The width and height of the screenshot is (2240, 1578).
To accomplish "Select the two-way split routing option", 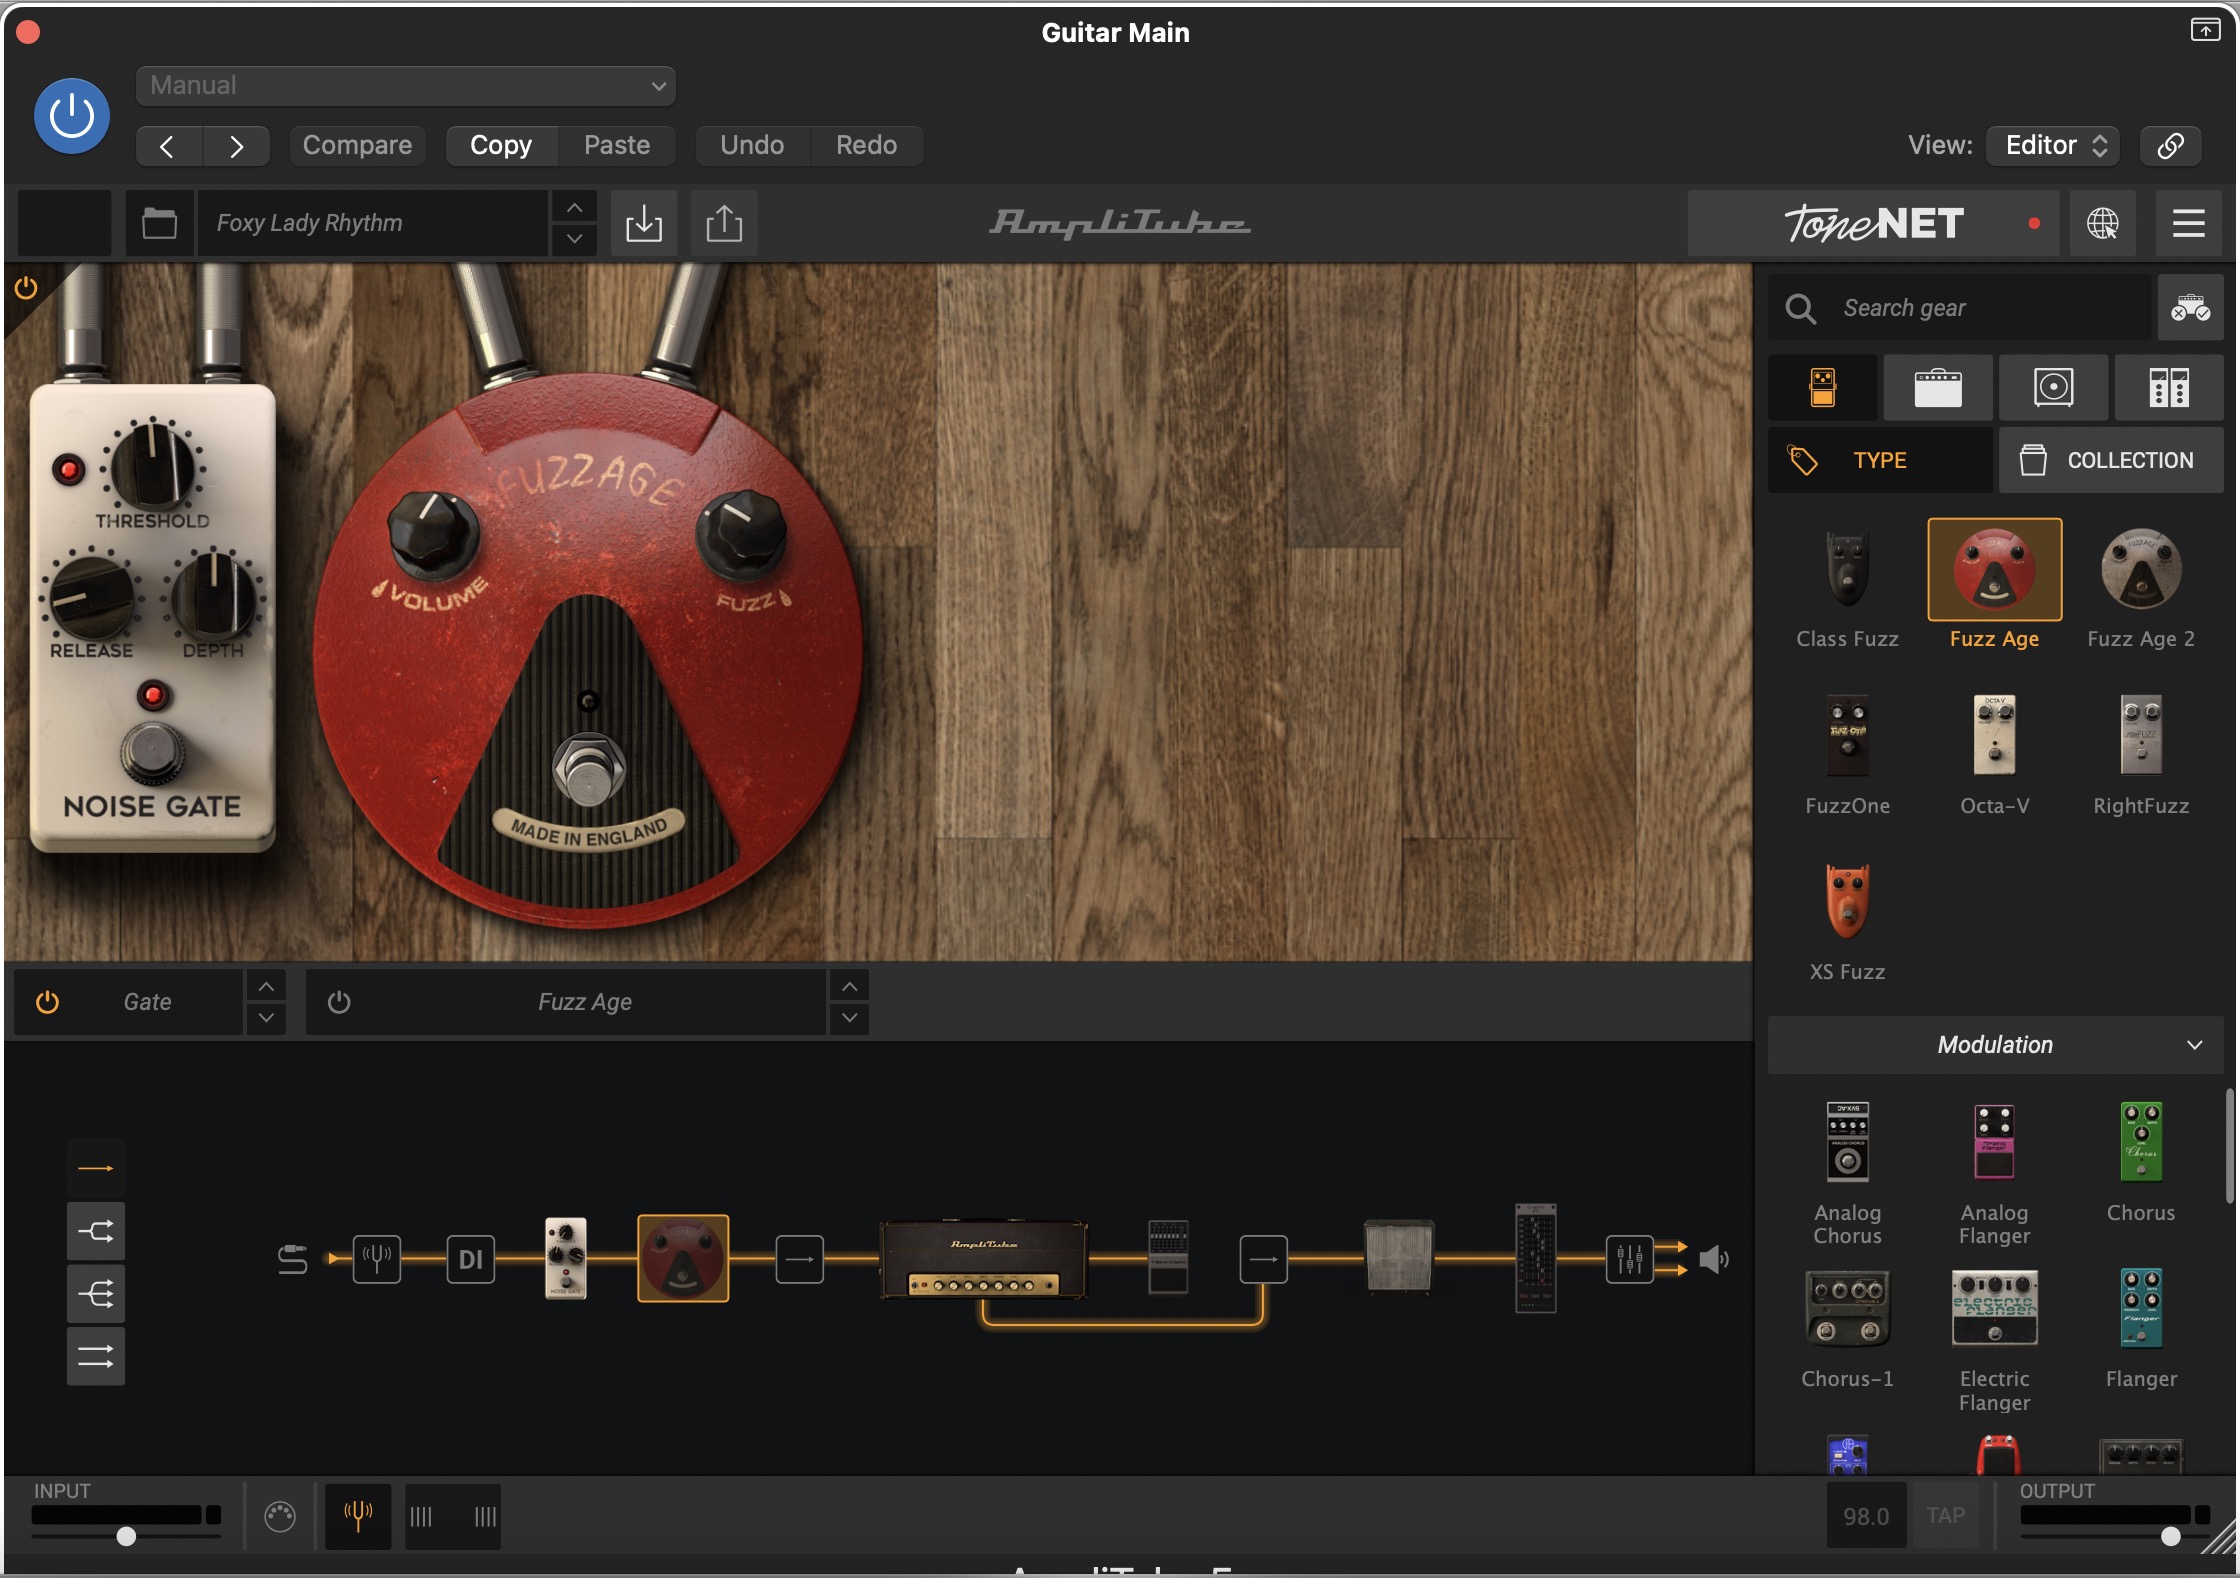I will tap(96, 1231).
